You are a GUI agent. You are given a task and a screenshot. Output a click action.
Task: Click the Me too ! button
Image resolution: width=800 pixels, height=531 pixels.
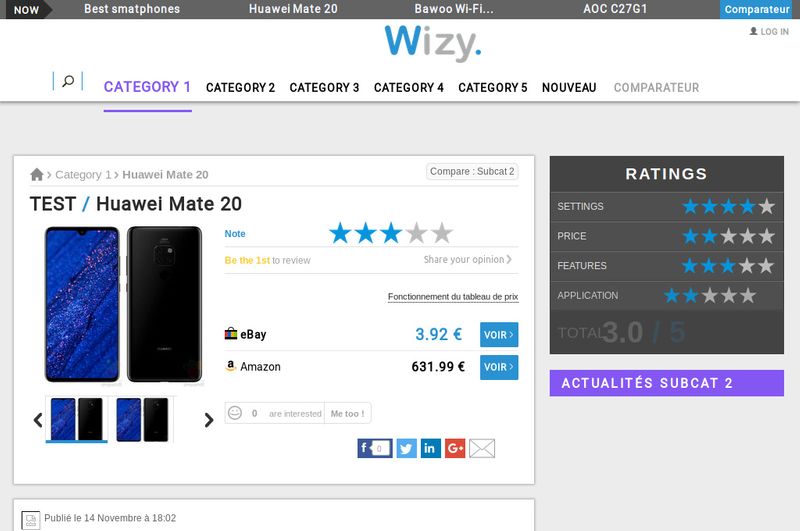347,413
